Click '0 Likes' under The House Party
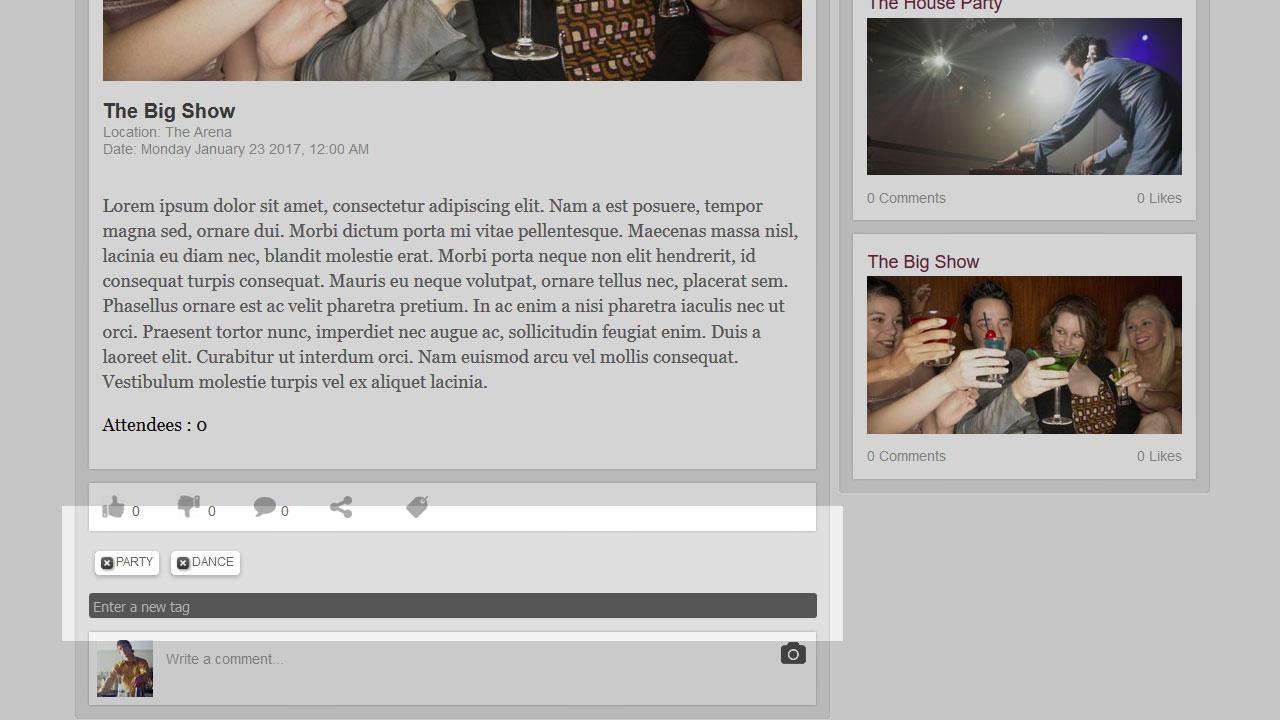 (1159, 198)
